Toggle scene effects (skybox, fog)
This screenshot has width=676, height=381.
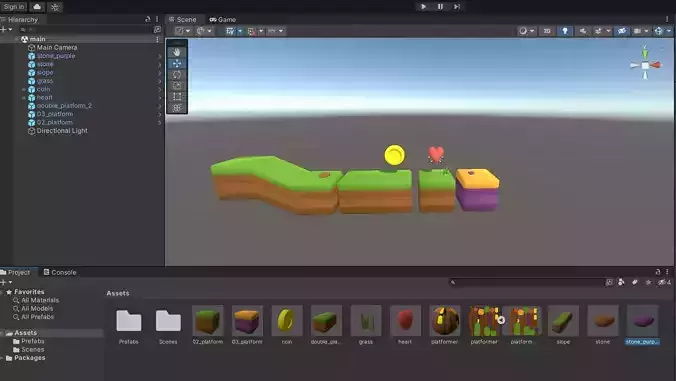click(x=598, y=31)
